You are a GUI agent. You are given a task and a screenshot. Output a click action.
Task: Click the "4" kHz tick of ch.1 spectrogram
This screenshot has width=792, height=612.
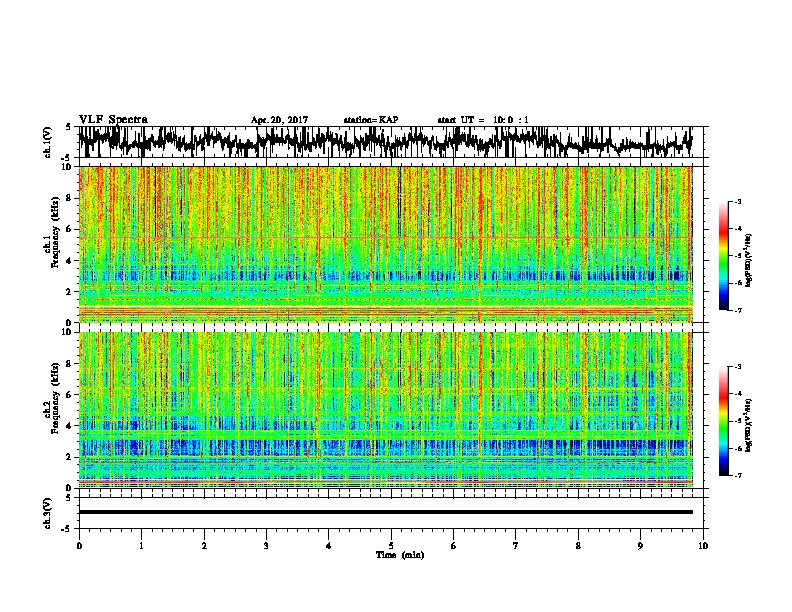click(x=71, y=261)
